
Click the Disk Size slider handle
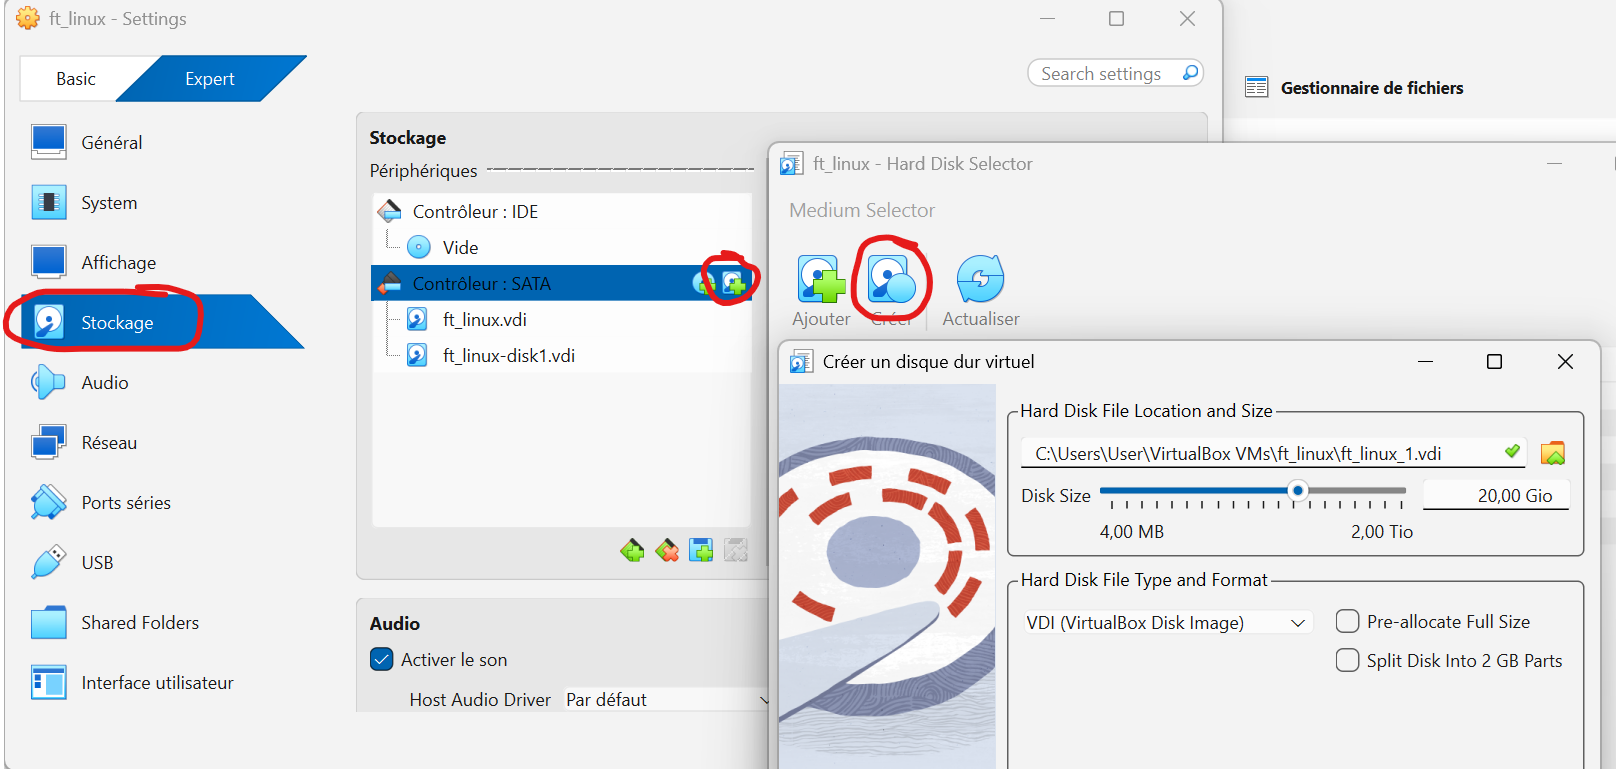[1298, 490]
